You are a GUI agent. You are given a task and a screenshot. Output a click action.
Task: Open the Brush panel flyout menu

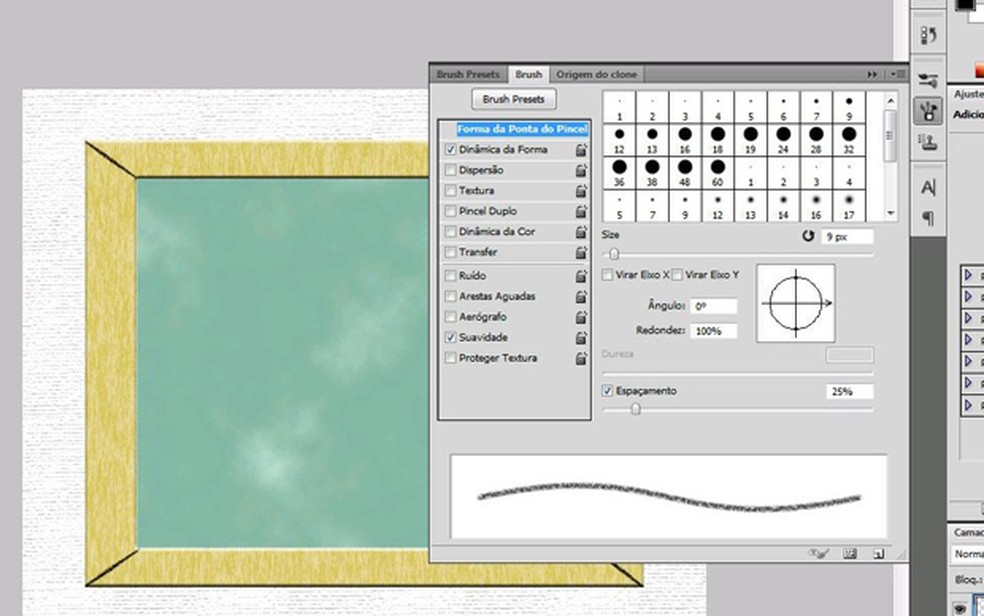point(898,74)
